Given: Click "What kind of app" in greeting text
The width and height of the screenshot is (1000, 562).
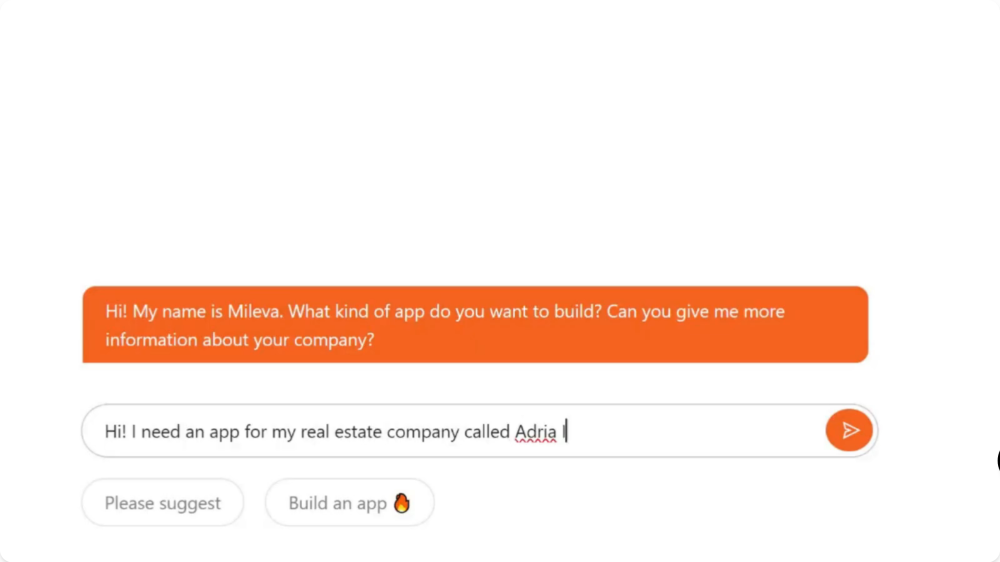Looking at the screenshot, I should pos(357,312).
